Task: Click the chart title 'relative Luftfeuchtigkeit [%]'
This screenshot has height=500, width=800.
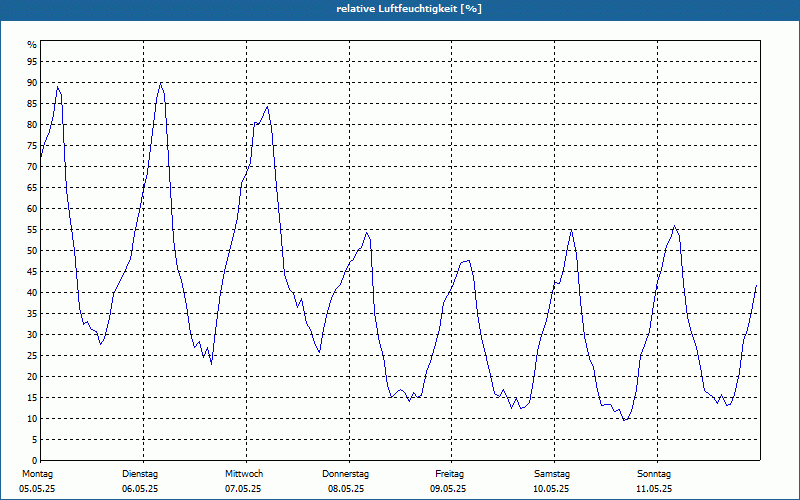Action: tap(409, 9)
